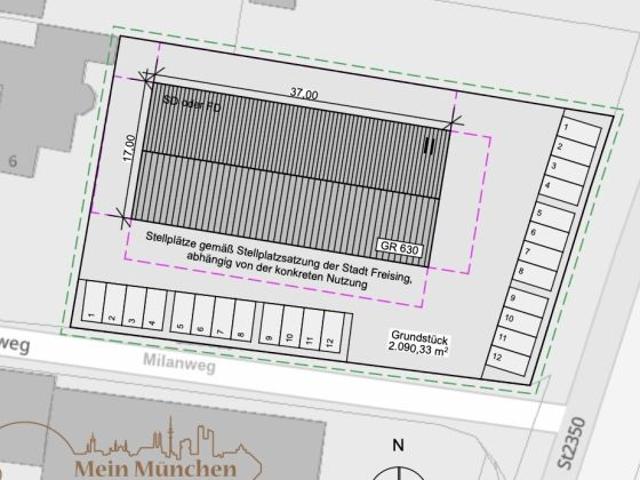Image resolution: width=640 pixels, height=480 pixels.
Task: Click the line "Stellplätze gemäß Stellplatzsatzung der Stadt Freising"
Action: coord(279,258)
